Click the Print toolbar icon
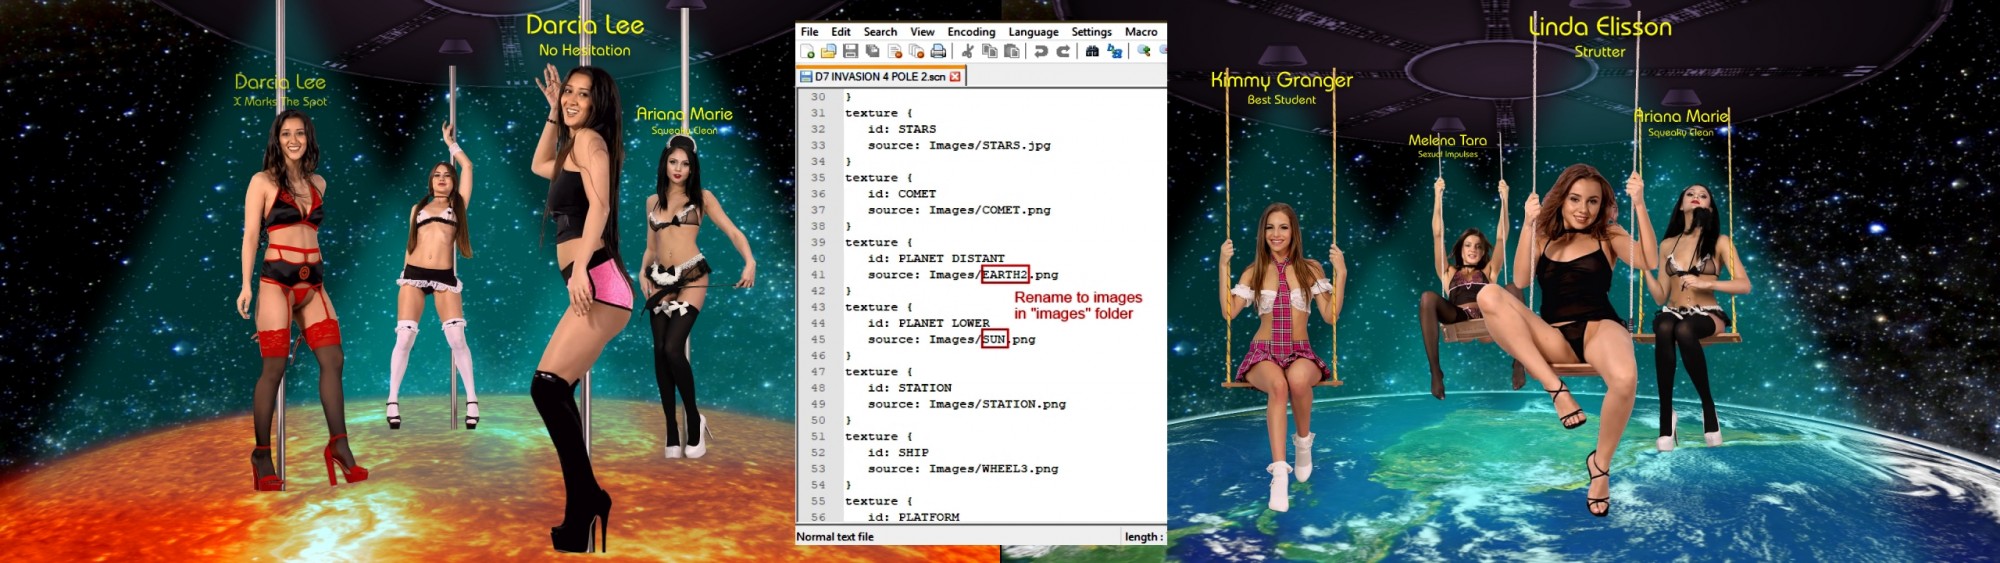The width and height of the screenshot is (2000, 563). point(938,51)
